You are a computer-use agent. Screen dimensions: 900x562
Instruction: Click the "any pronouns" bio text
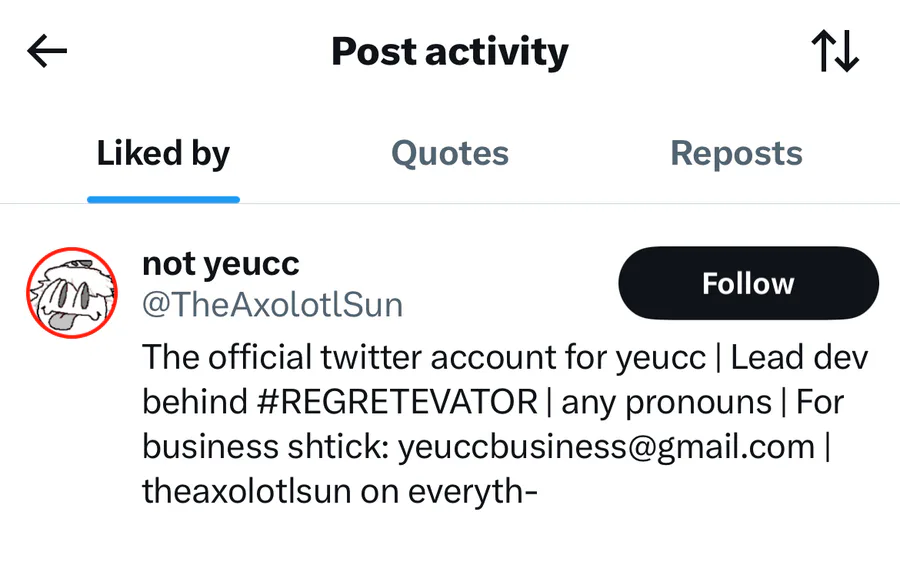coord(666,402)
